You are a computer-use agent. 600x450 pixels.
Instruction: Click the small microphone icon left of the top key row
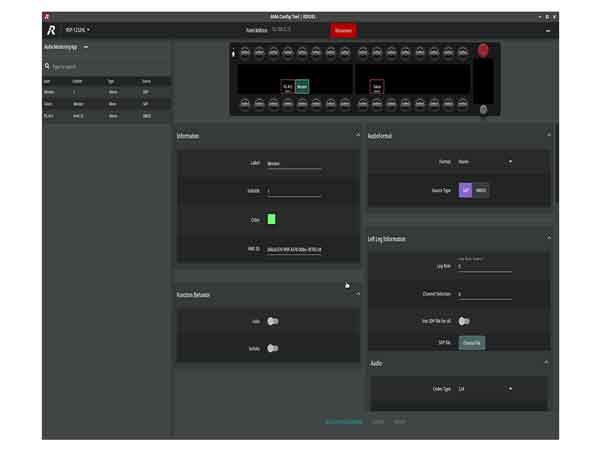(233, 54)
